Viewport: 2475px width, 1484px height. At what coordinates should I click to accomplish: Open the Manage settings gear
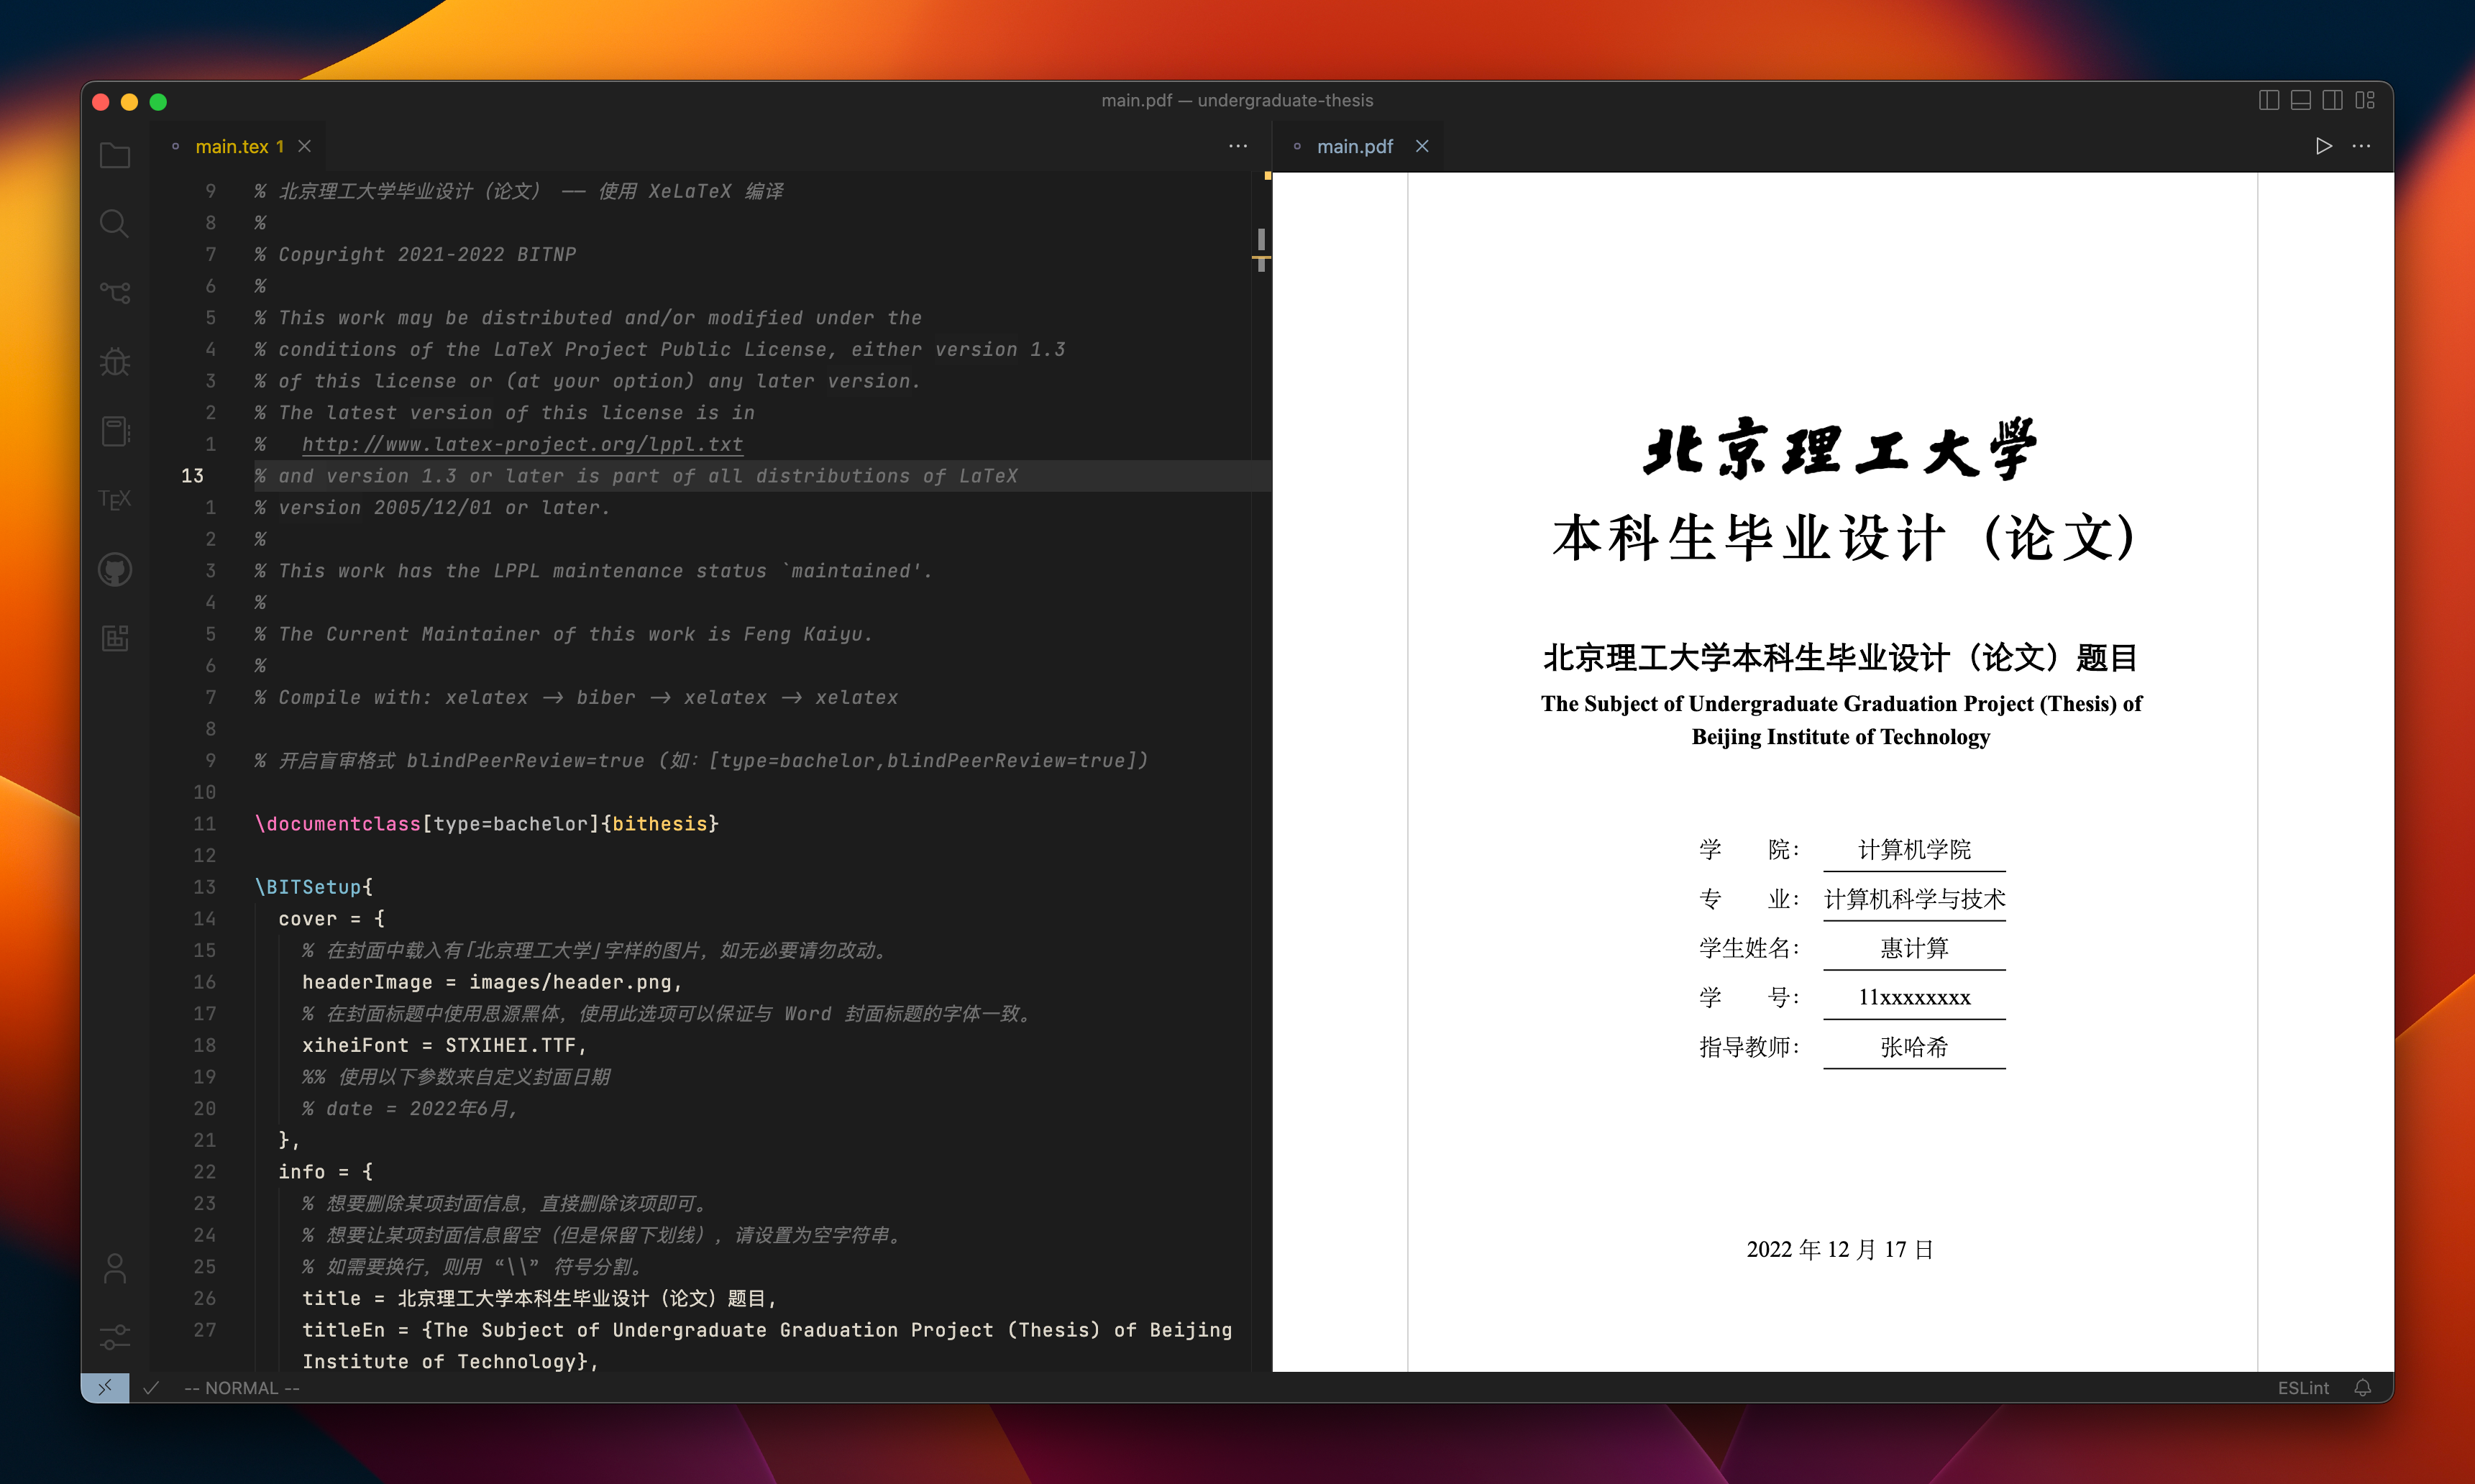click(x=114, y=1337)
